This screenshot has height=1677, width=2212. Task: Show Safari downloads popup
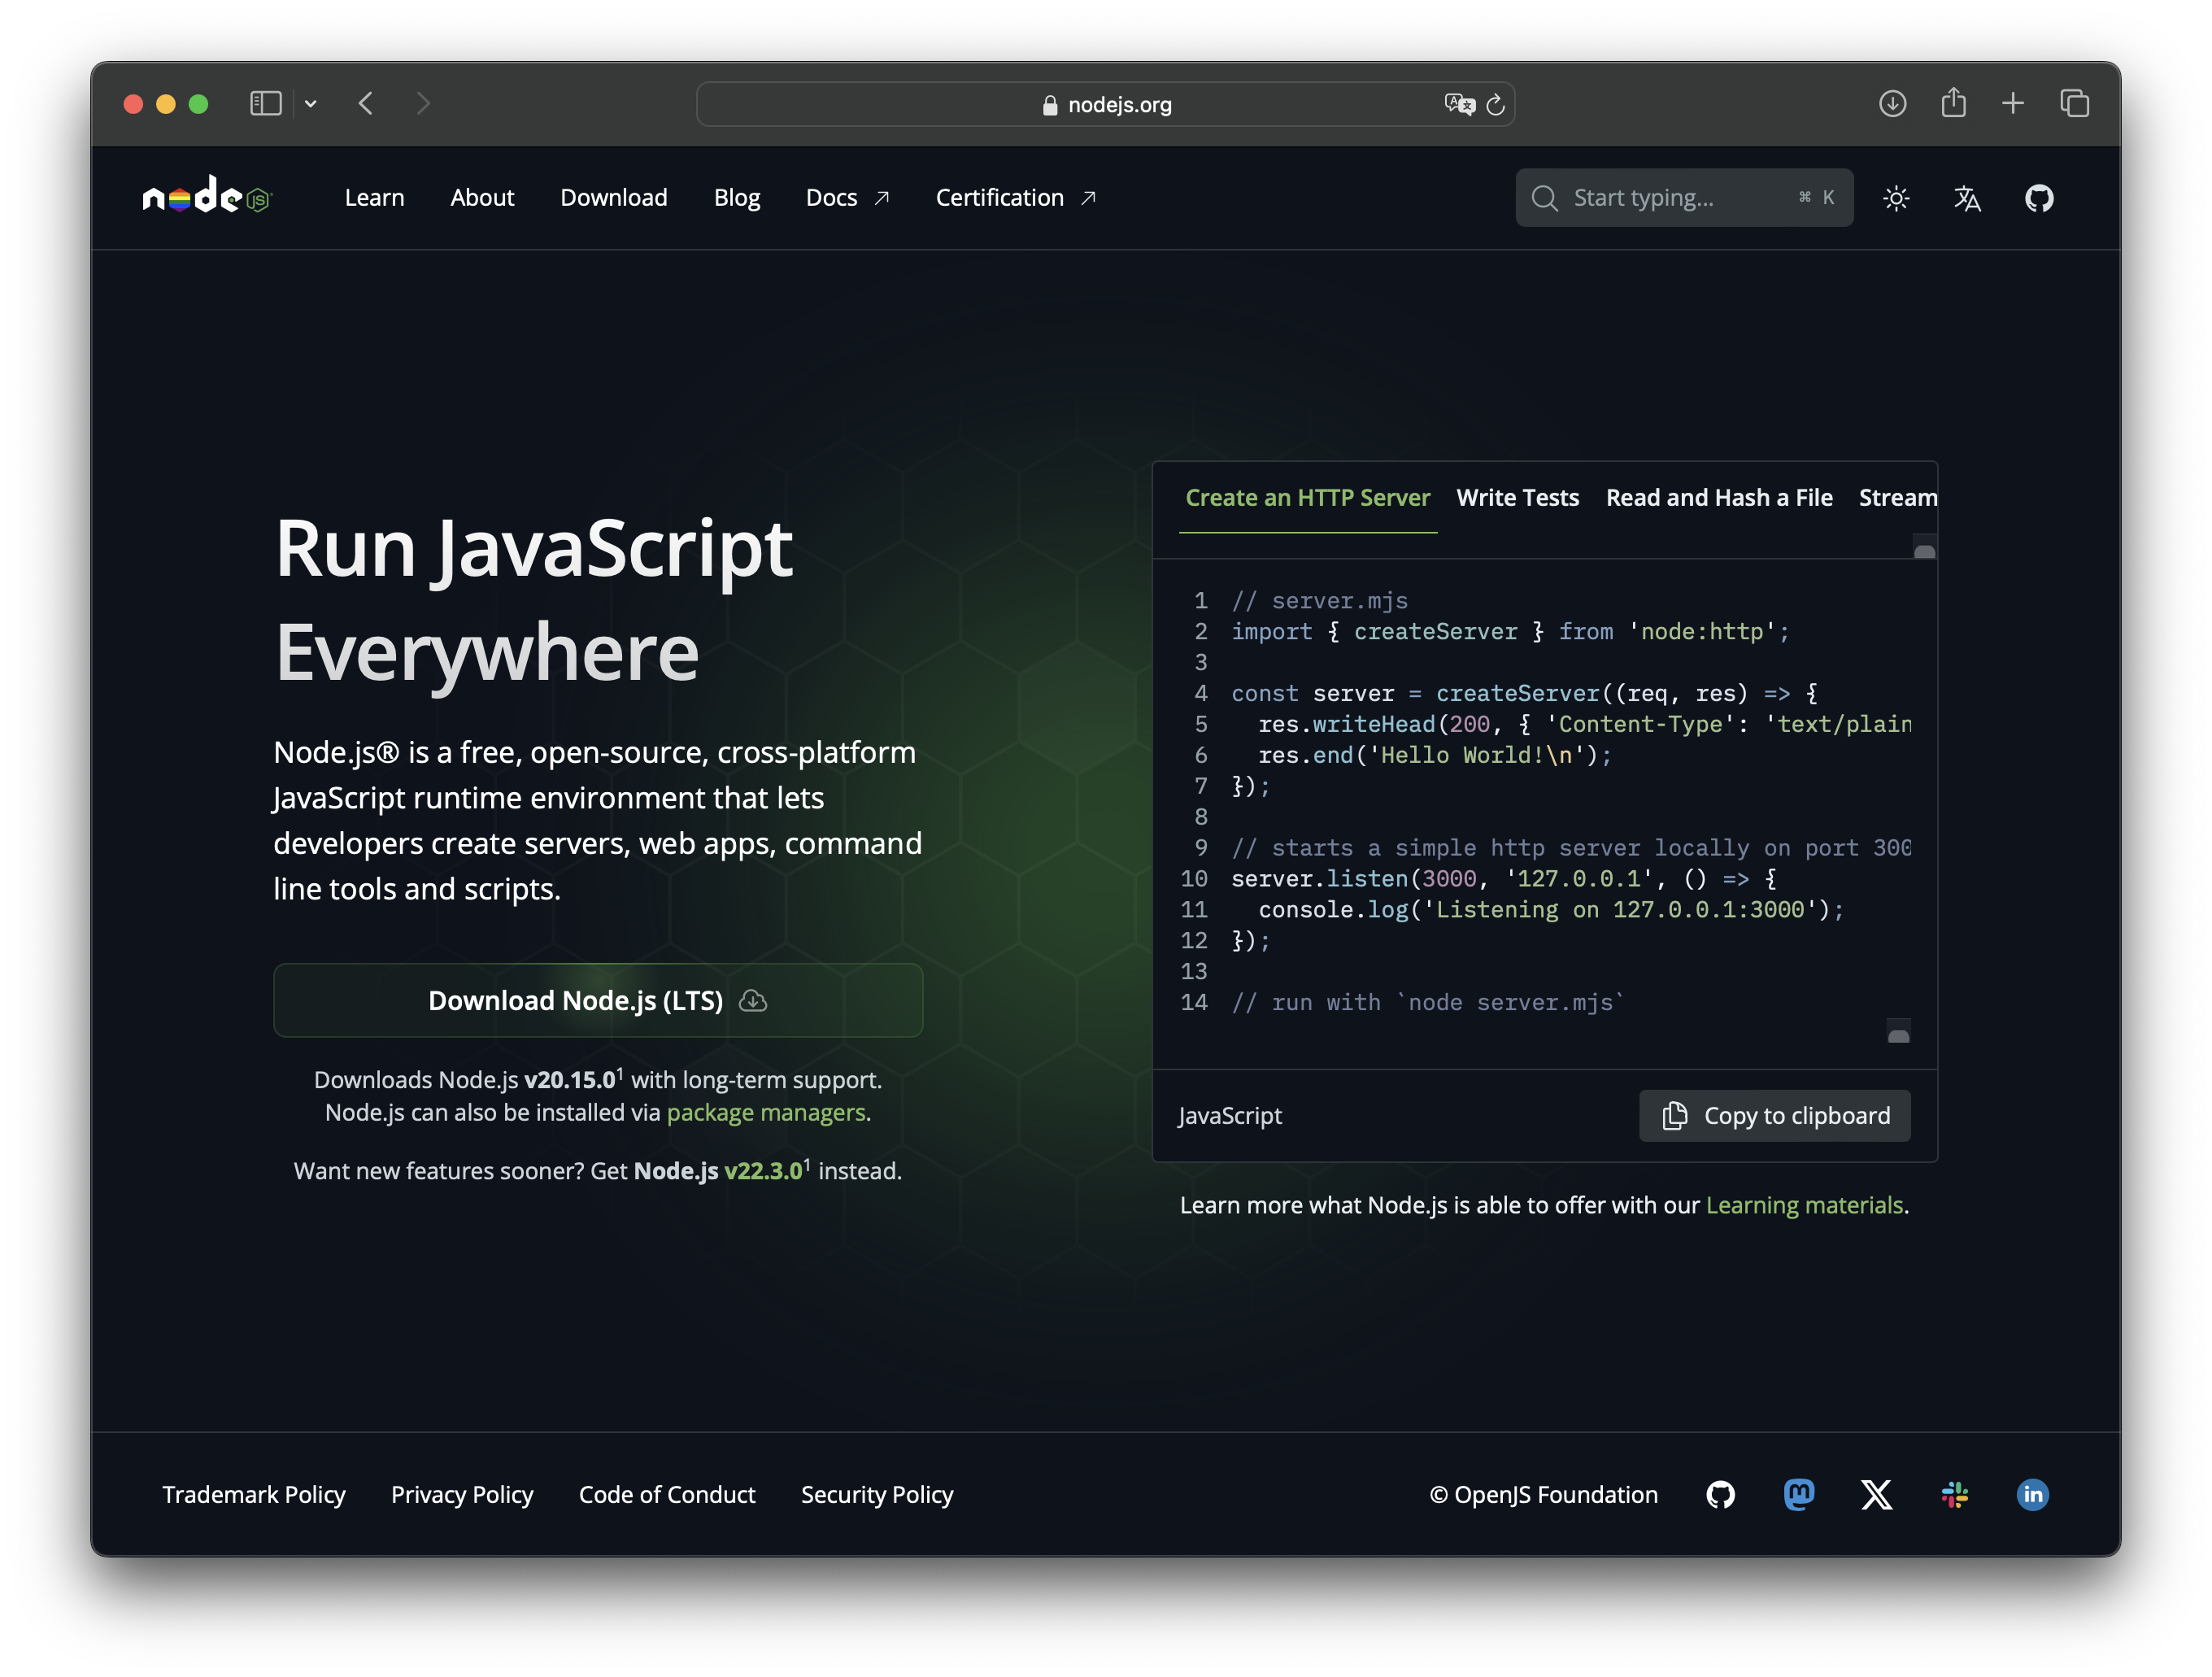[x=1892, y=104]
